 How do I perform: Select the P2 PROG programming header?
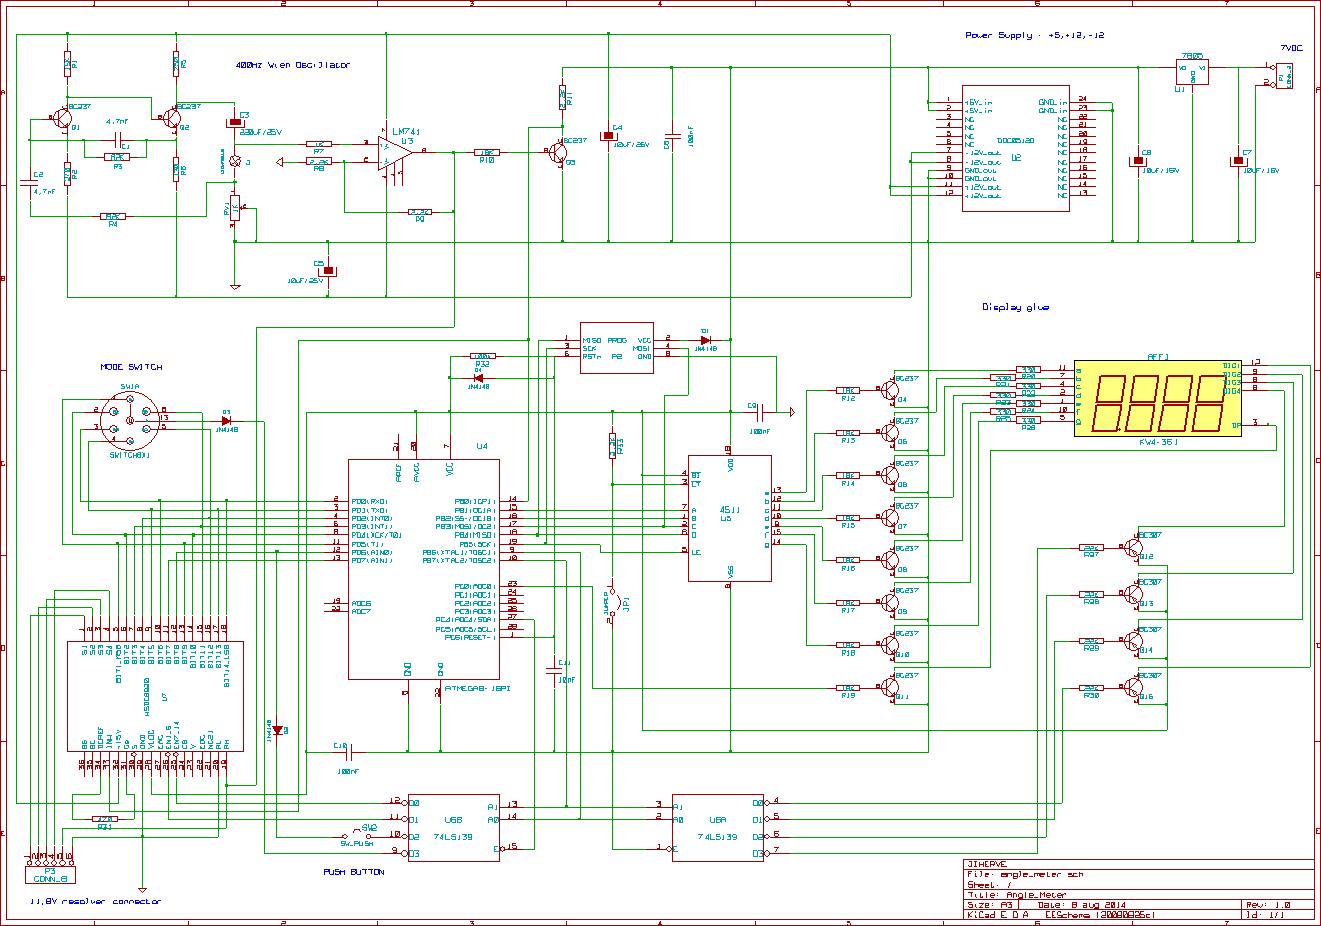click(x=617, y=347)
